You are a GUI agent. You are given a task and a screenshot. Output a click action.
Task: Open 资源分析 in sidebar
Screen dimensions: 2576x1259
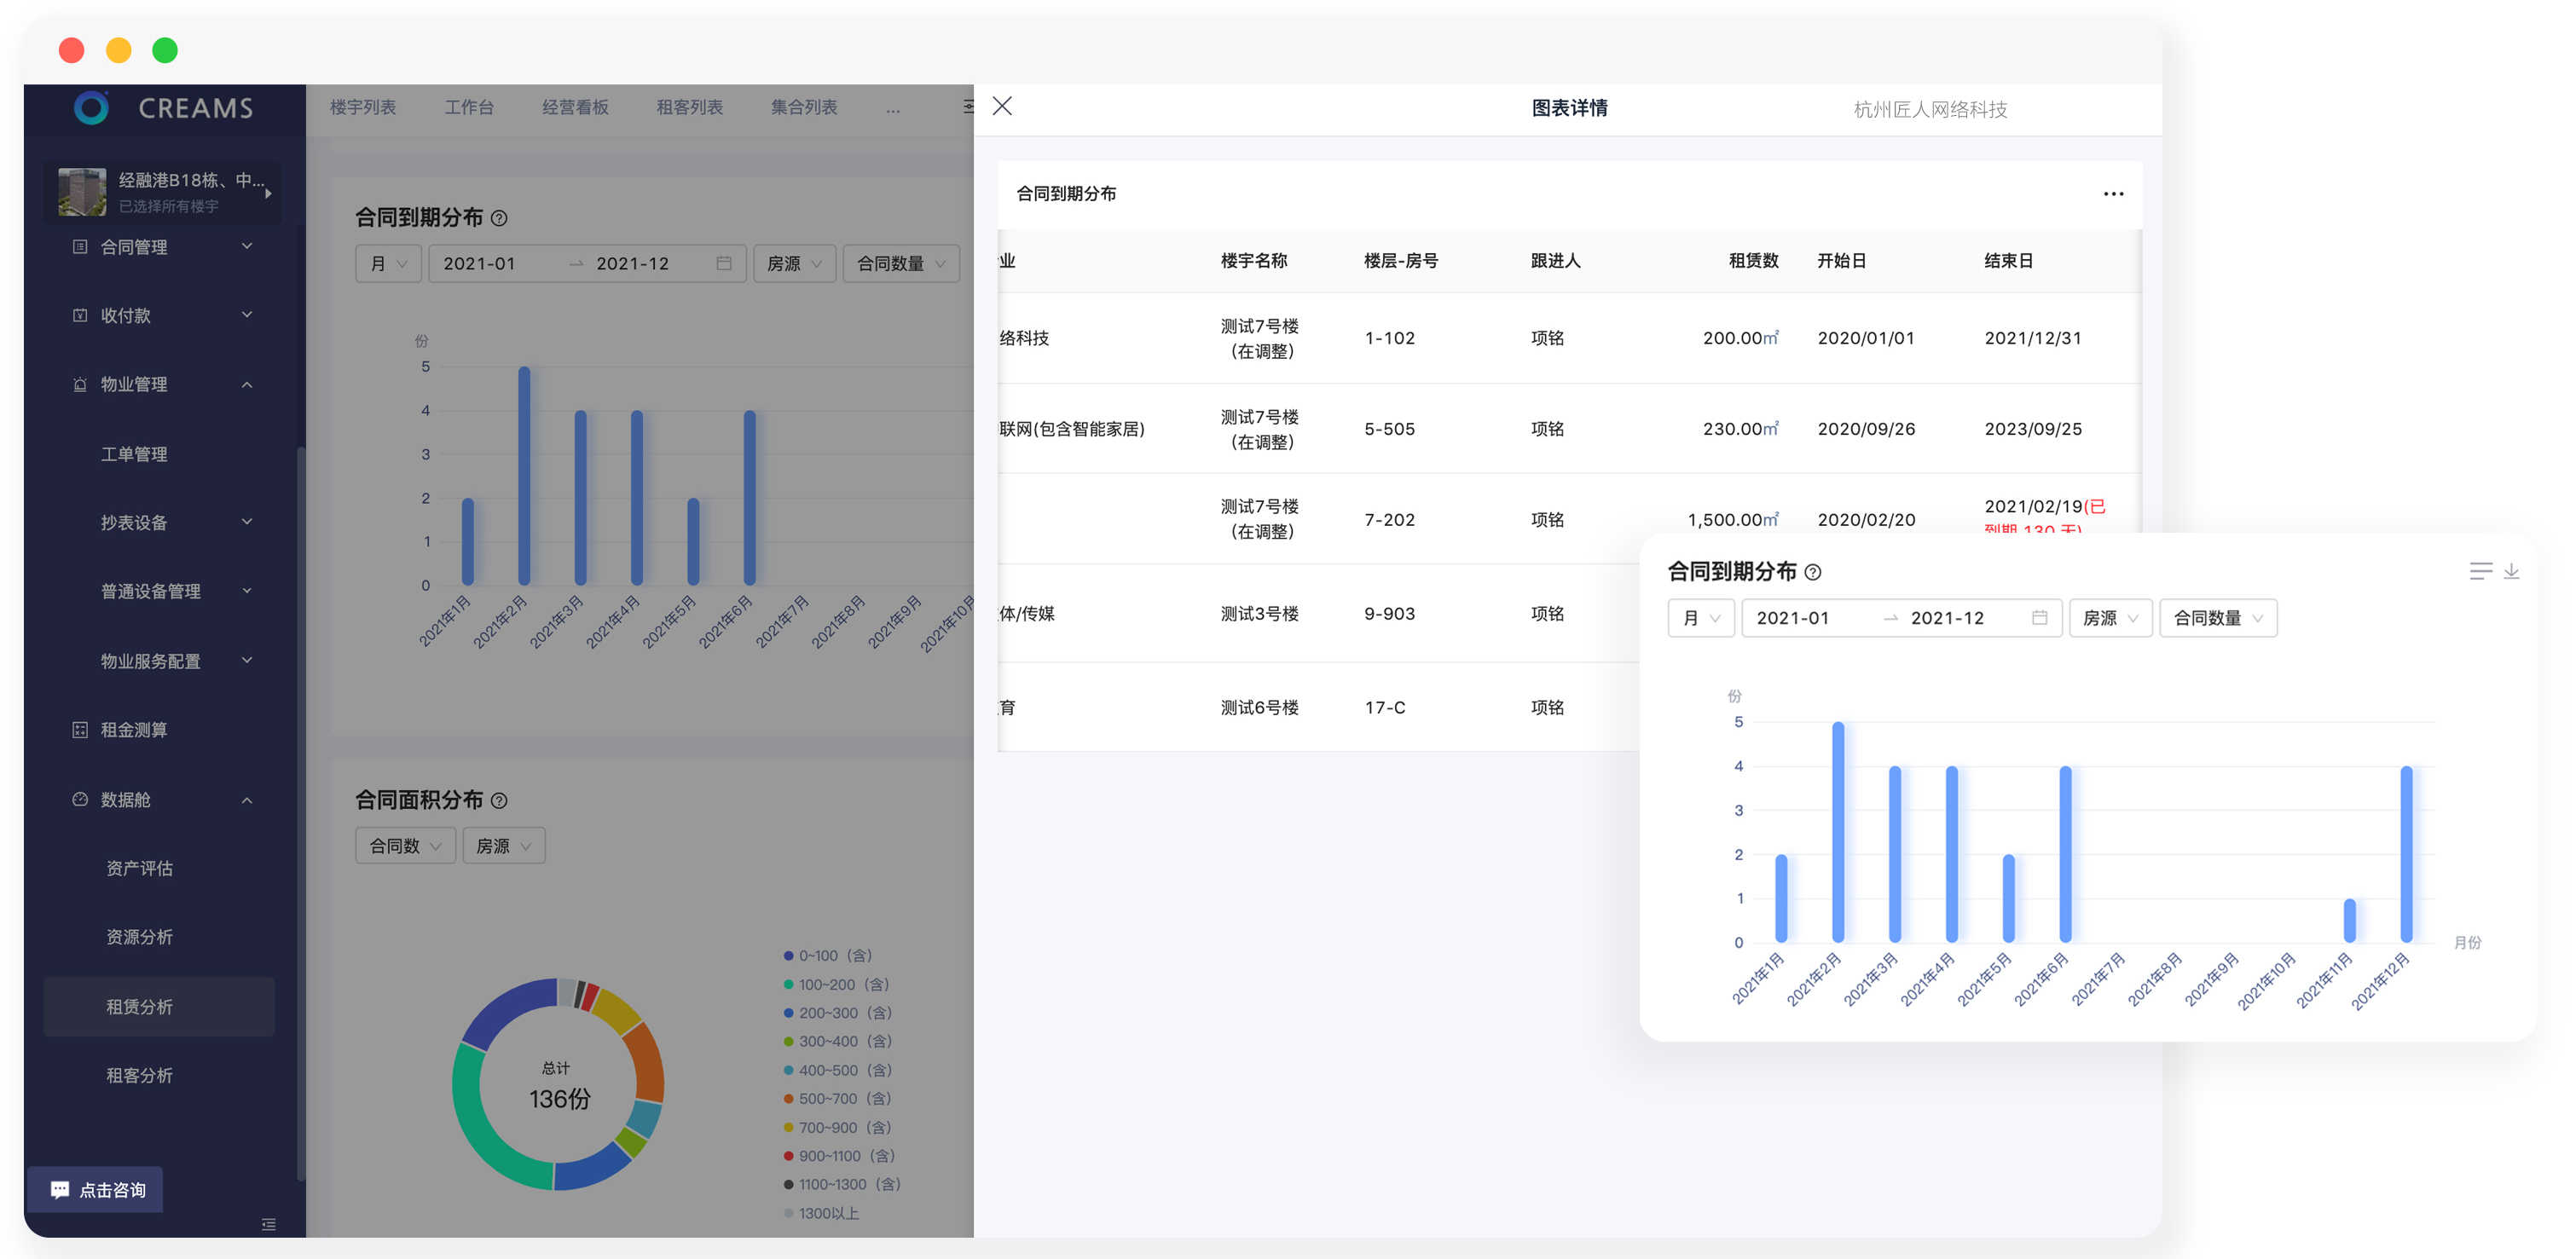tap(139, 937)
